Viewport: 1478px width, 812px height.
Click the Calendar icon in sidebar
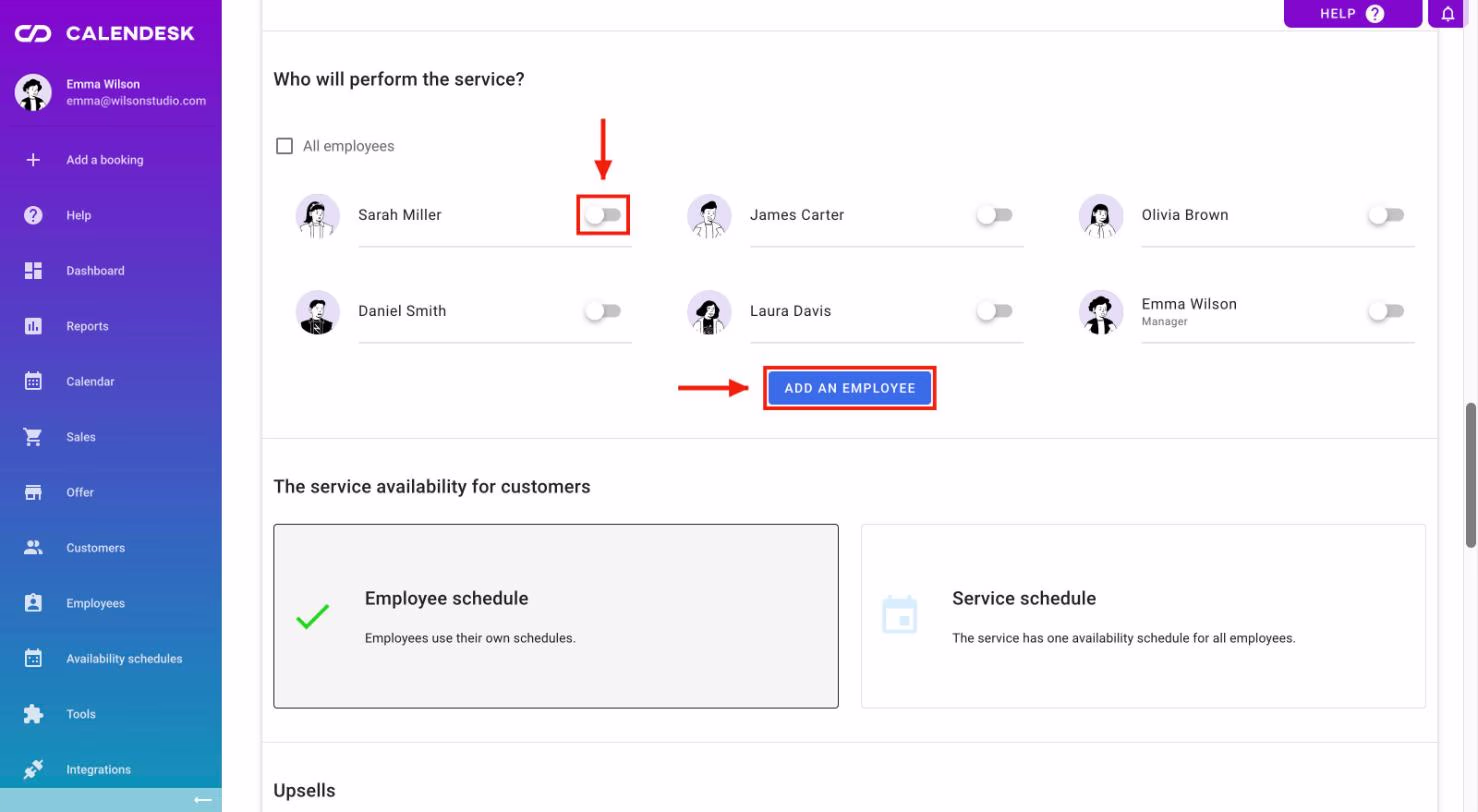click(x=33, y=381)
